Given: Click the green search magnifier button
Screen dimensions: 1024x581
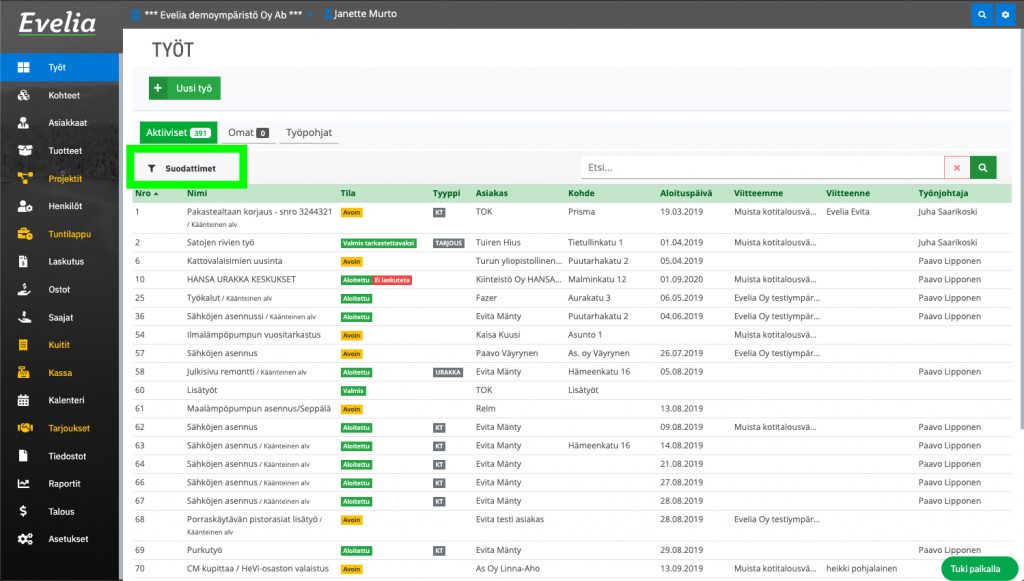Looking at the screenshot, I should [x=983, y=168].
